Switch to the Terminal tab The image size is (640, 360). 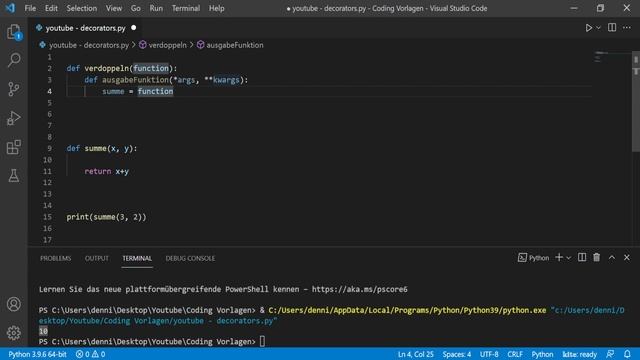(x=137, y=258)
